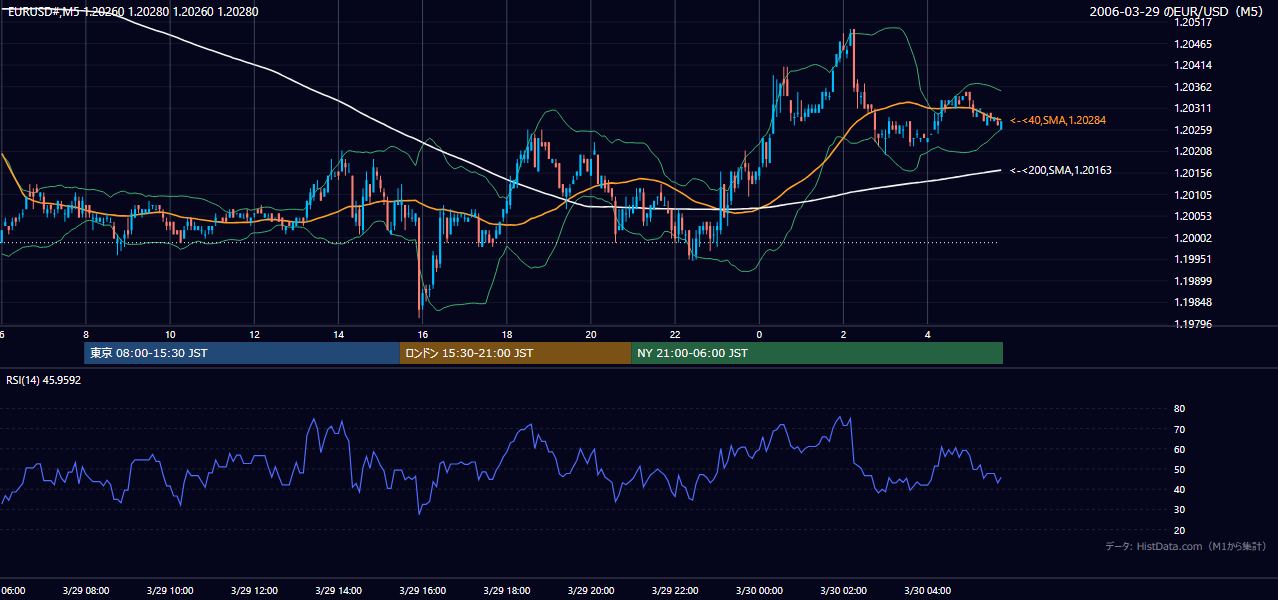The image size is (1278, 600).
Task: Click the 3/29 10:00 time axis label
Action: pos(170,590)
